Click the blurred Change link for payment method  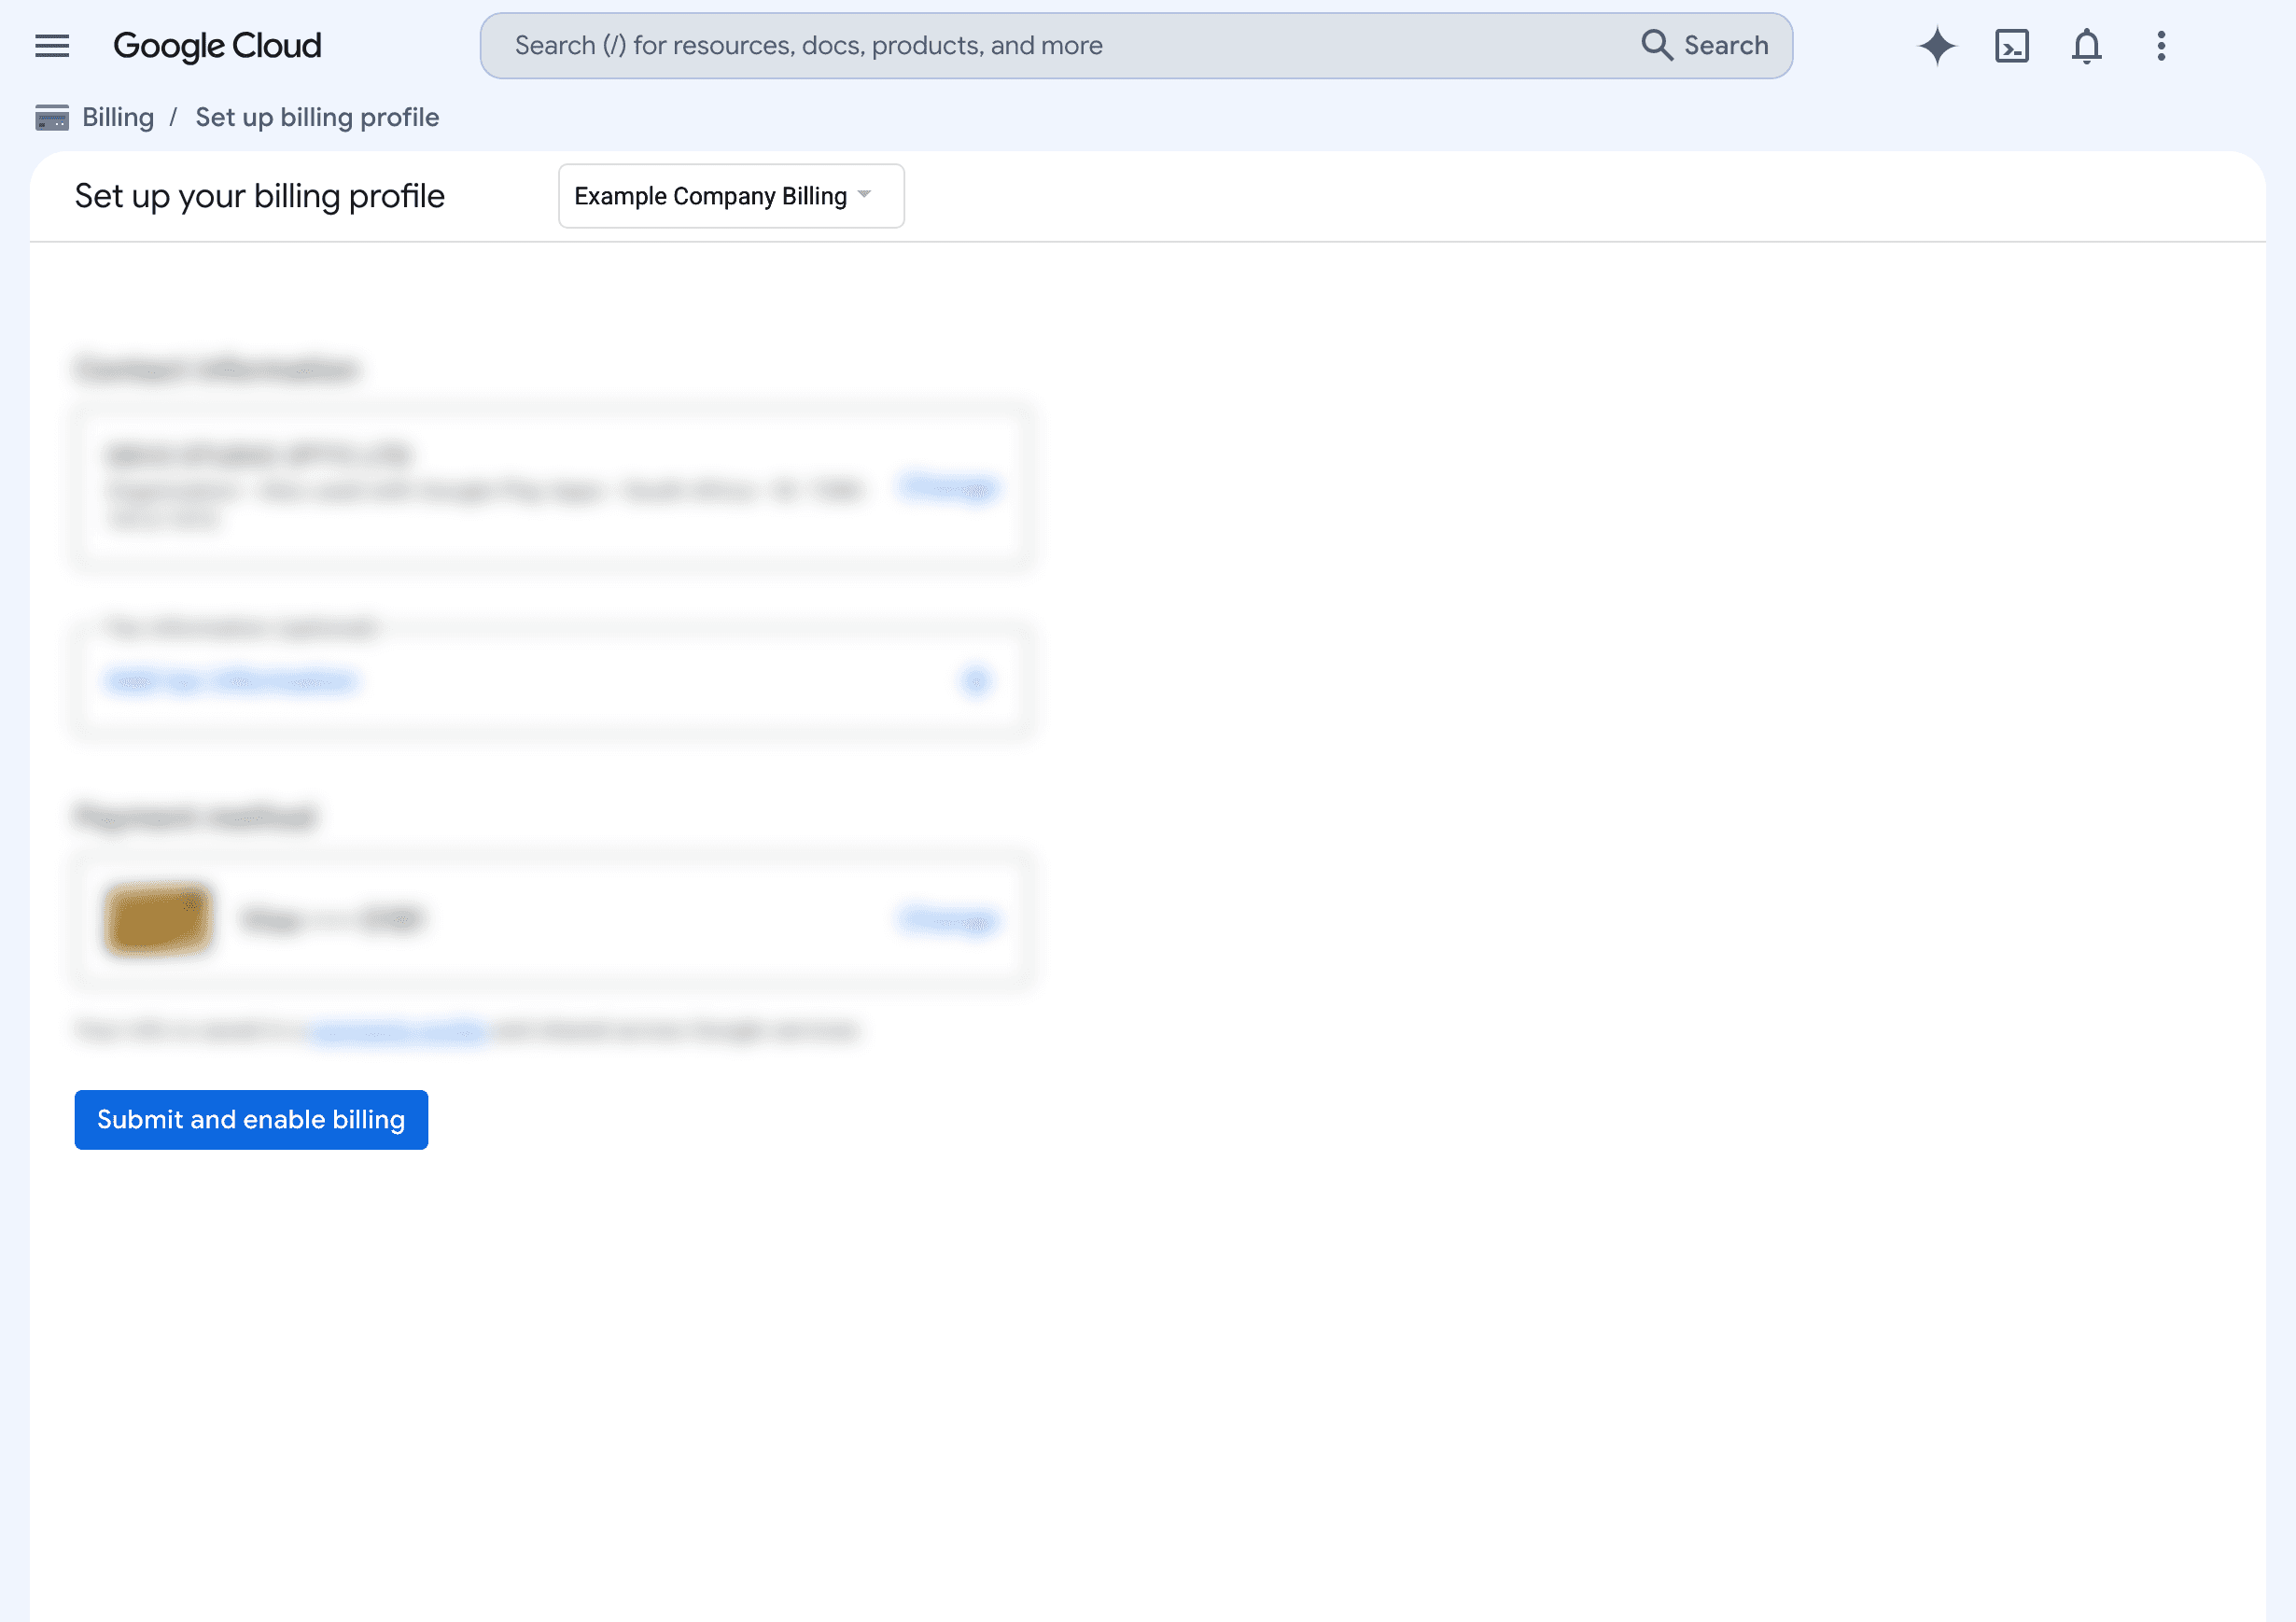click(948, 919)
